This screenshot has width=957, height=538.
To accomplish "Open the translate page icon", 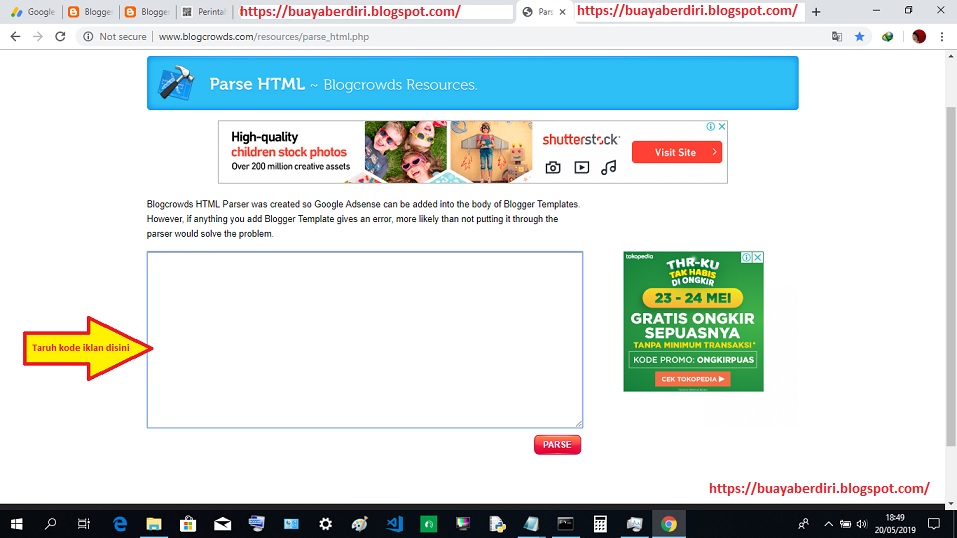I will click(837, 37).
